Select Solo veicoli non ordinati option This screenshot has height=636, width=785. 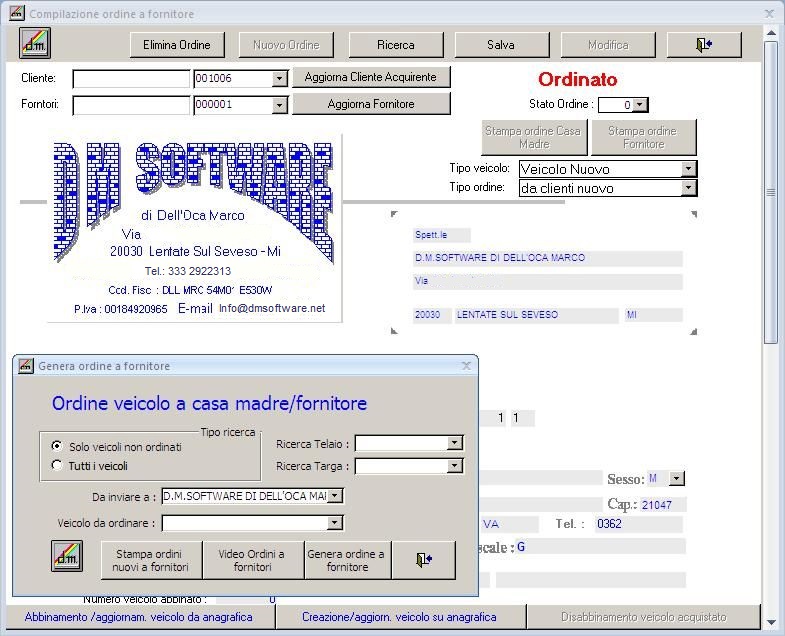57,446
